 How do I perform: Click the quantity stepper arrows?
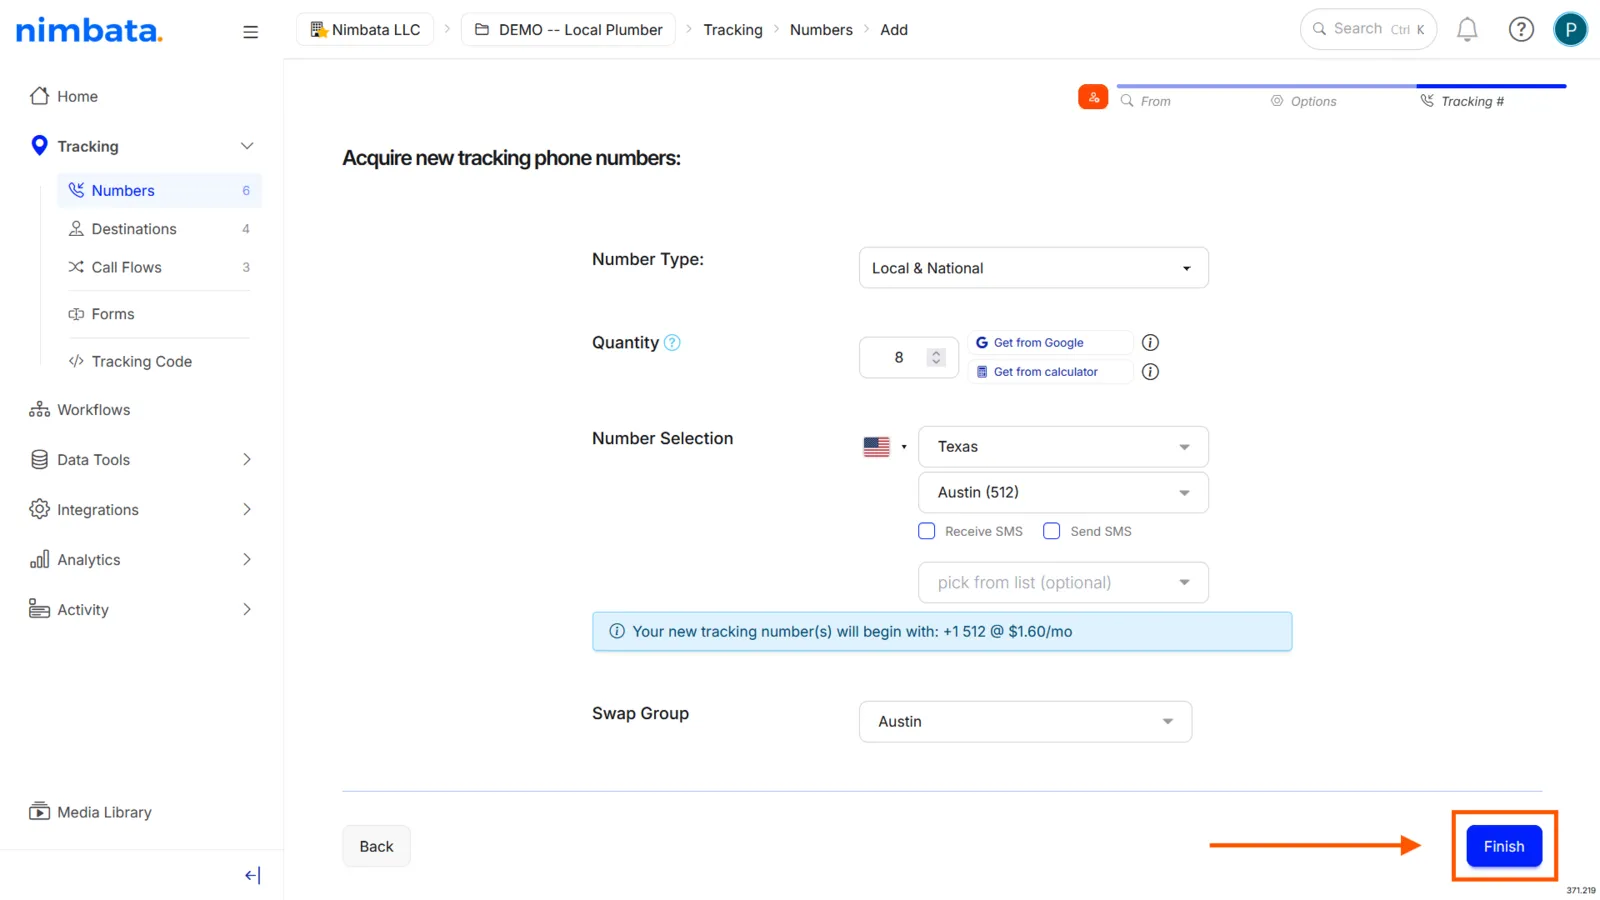936,357
